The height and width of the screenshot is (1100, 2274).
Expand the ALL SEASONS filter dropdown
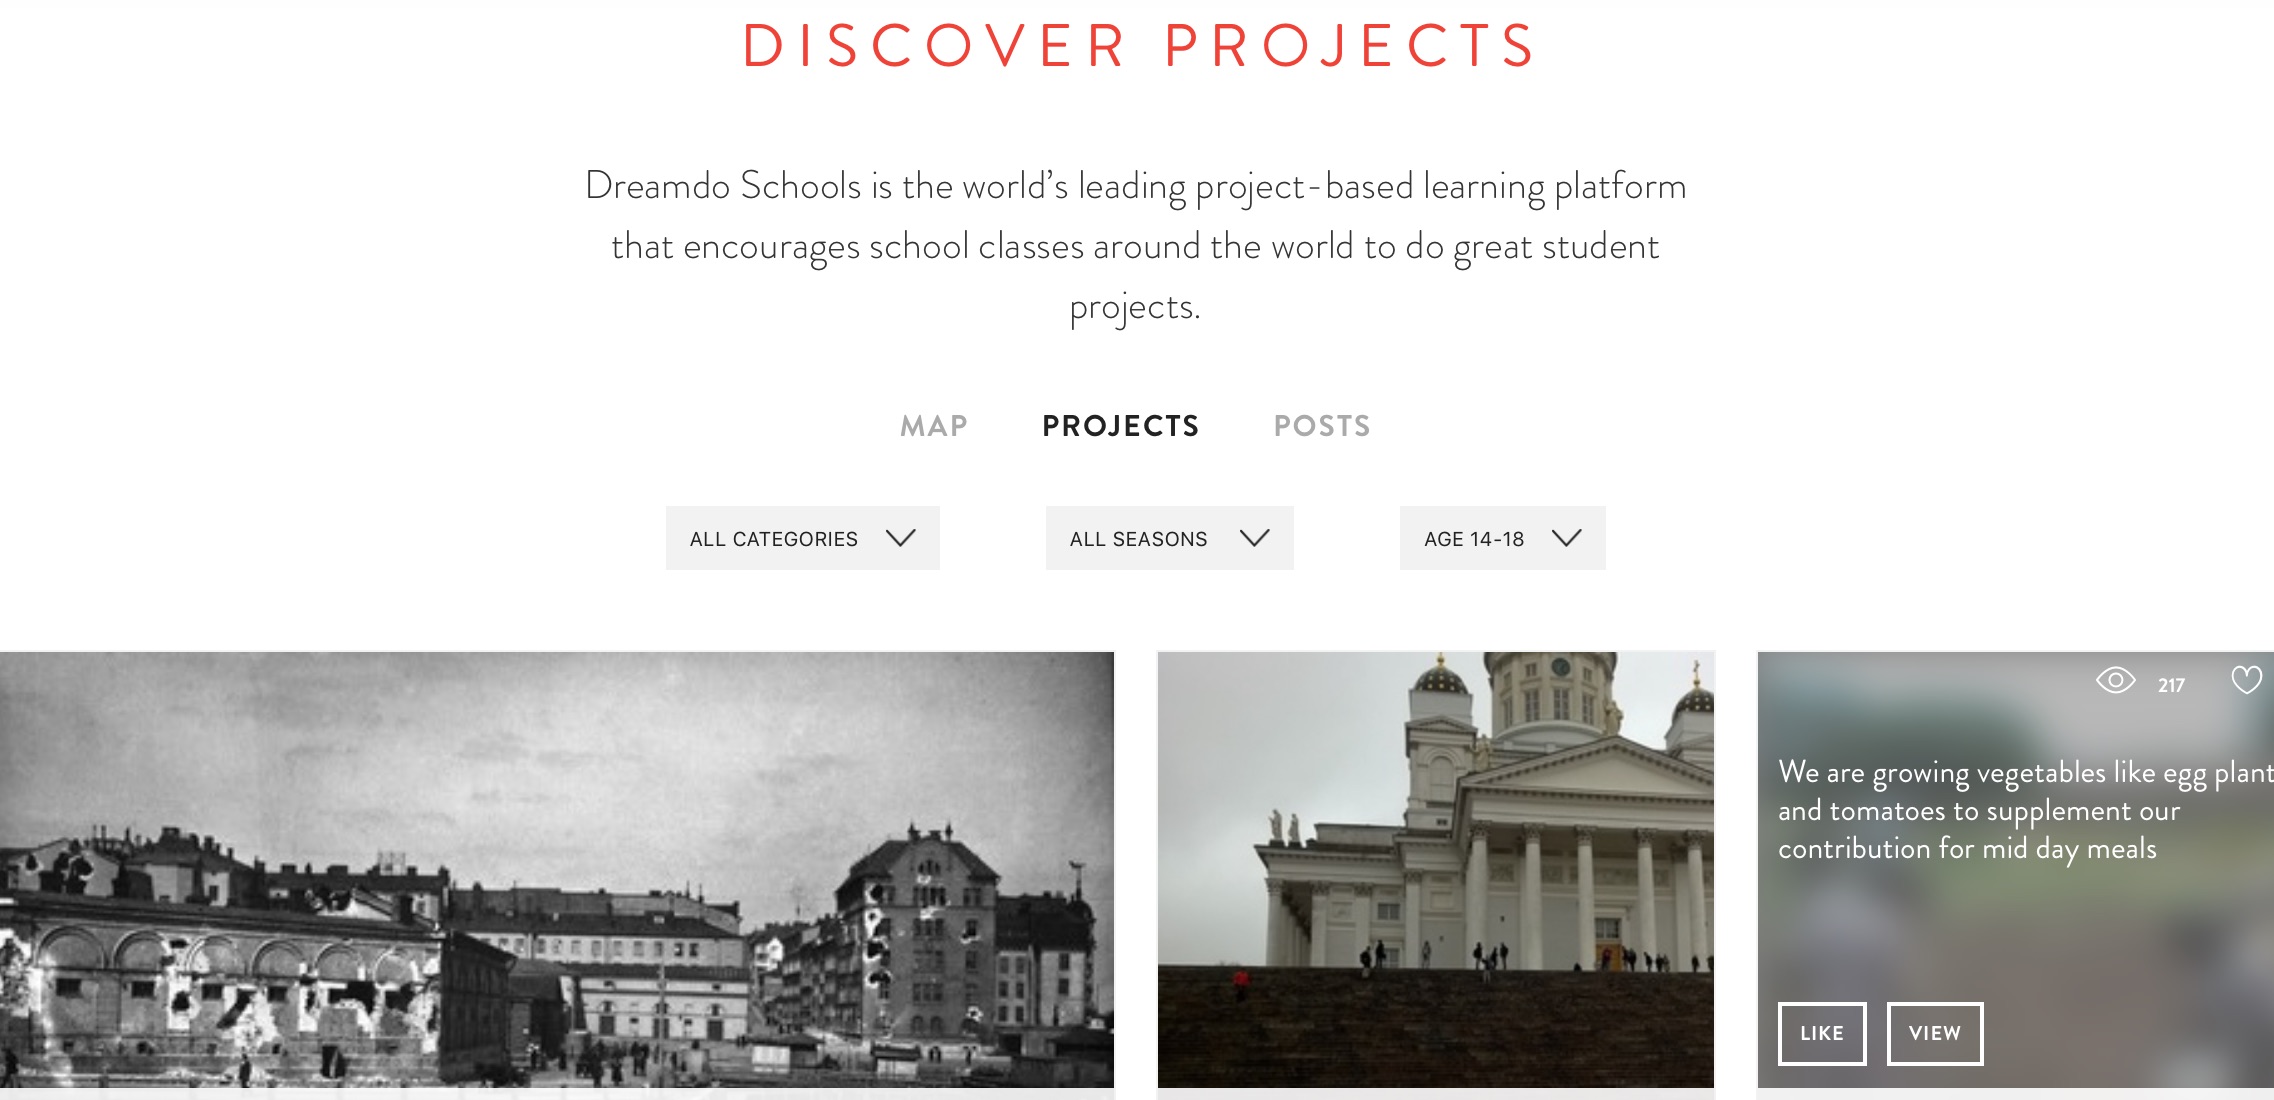(1170, 538)
